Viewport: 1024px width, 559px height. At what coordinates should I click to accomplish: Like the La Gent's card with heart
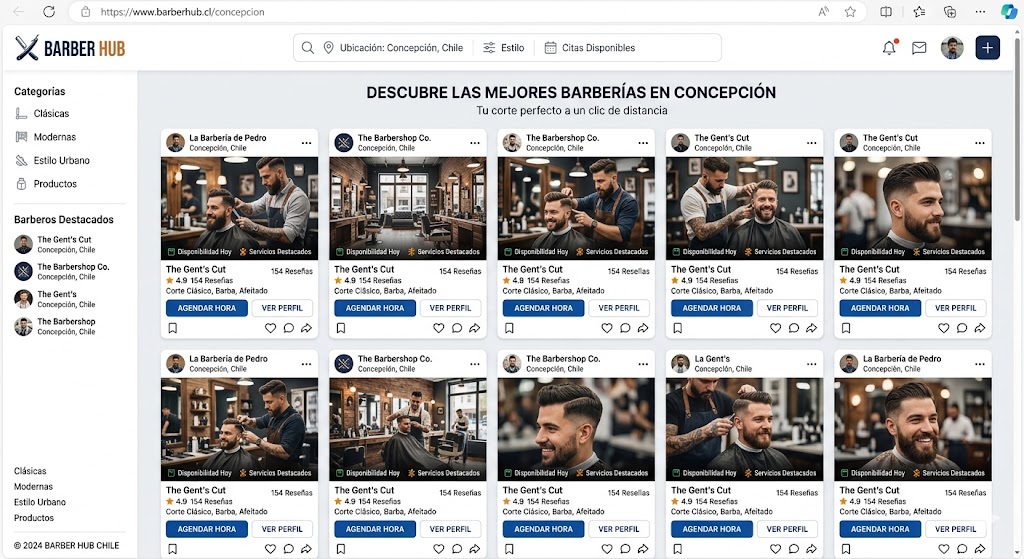[x=775, y=549]
